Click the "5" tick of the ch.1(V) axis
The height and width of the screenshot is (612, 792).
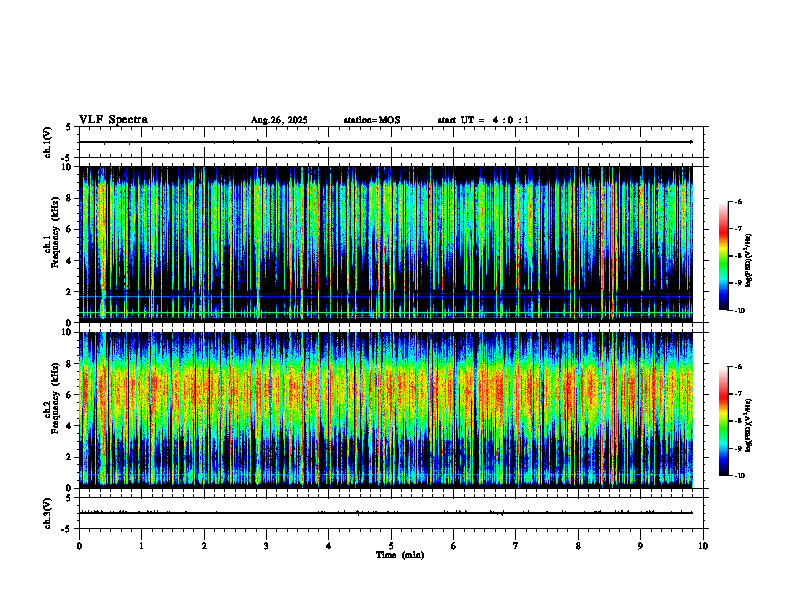point(68,127)
